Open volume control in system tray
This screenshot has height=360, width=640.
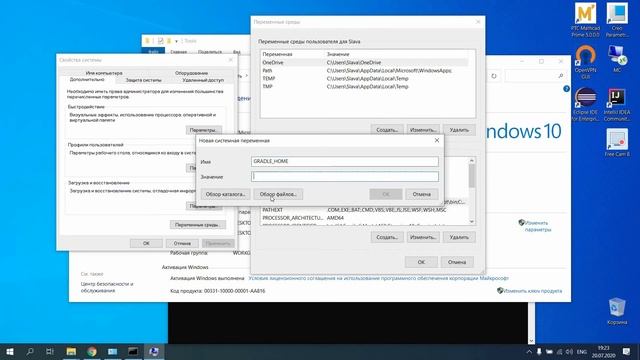point(569,351)
